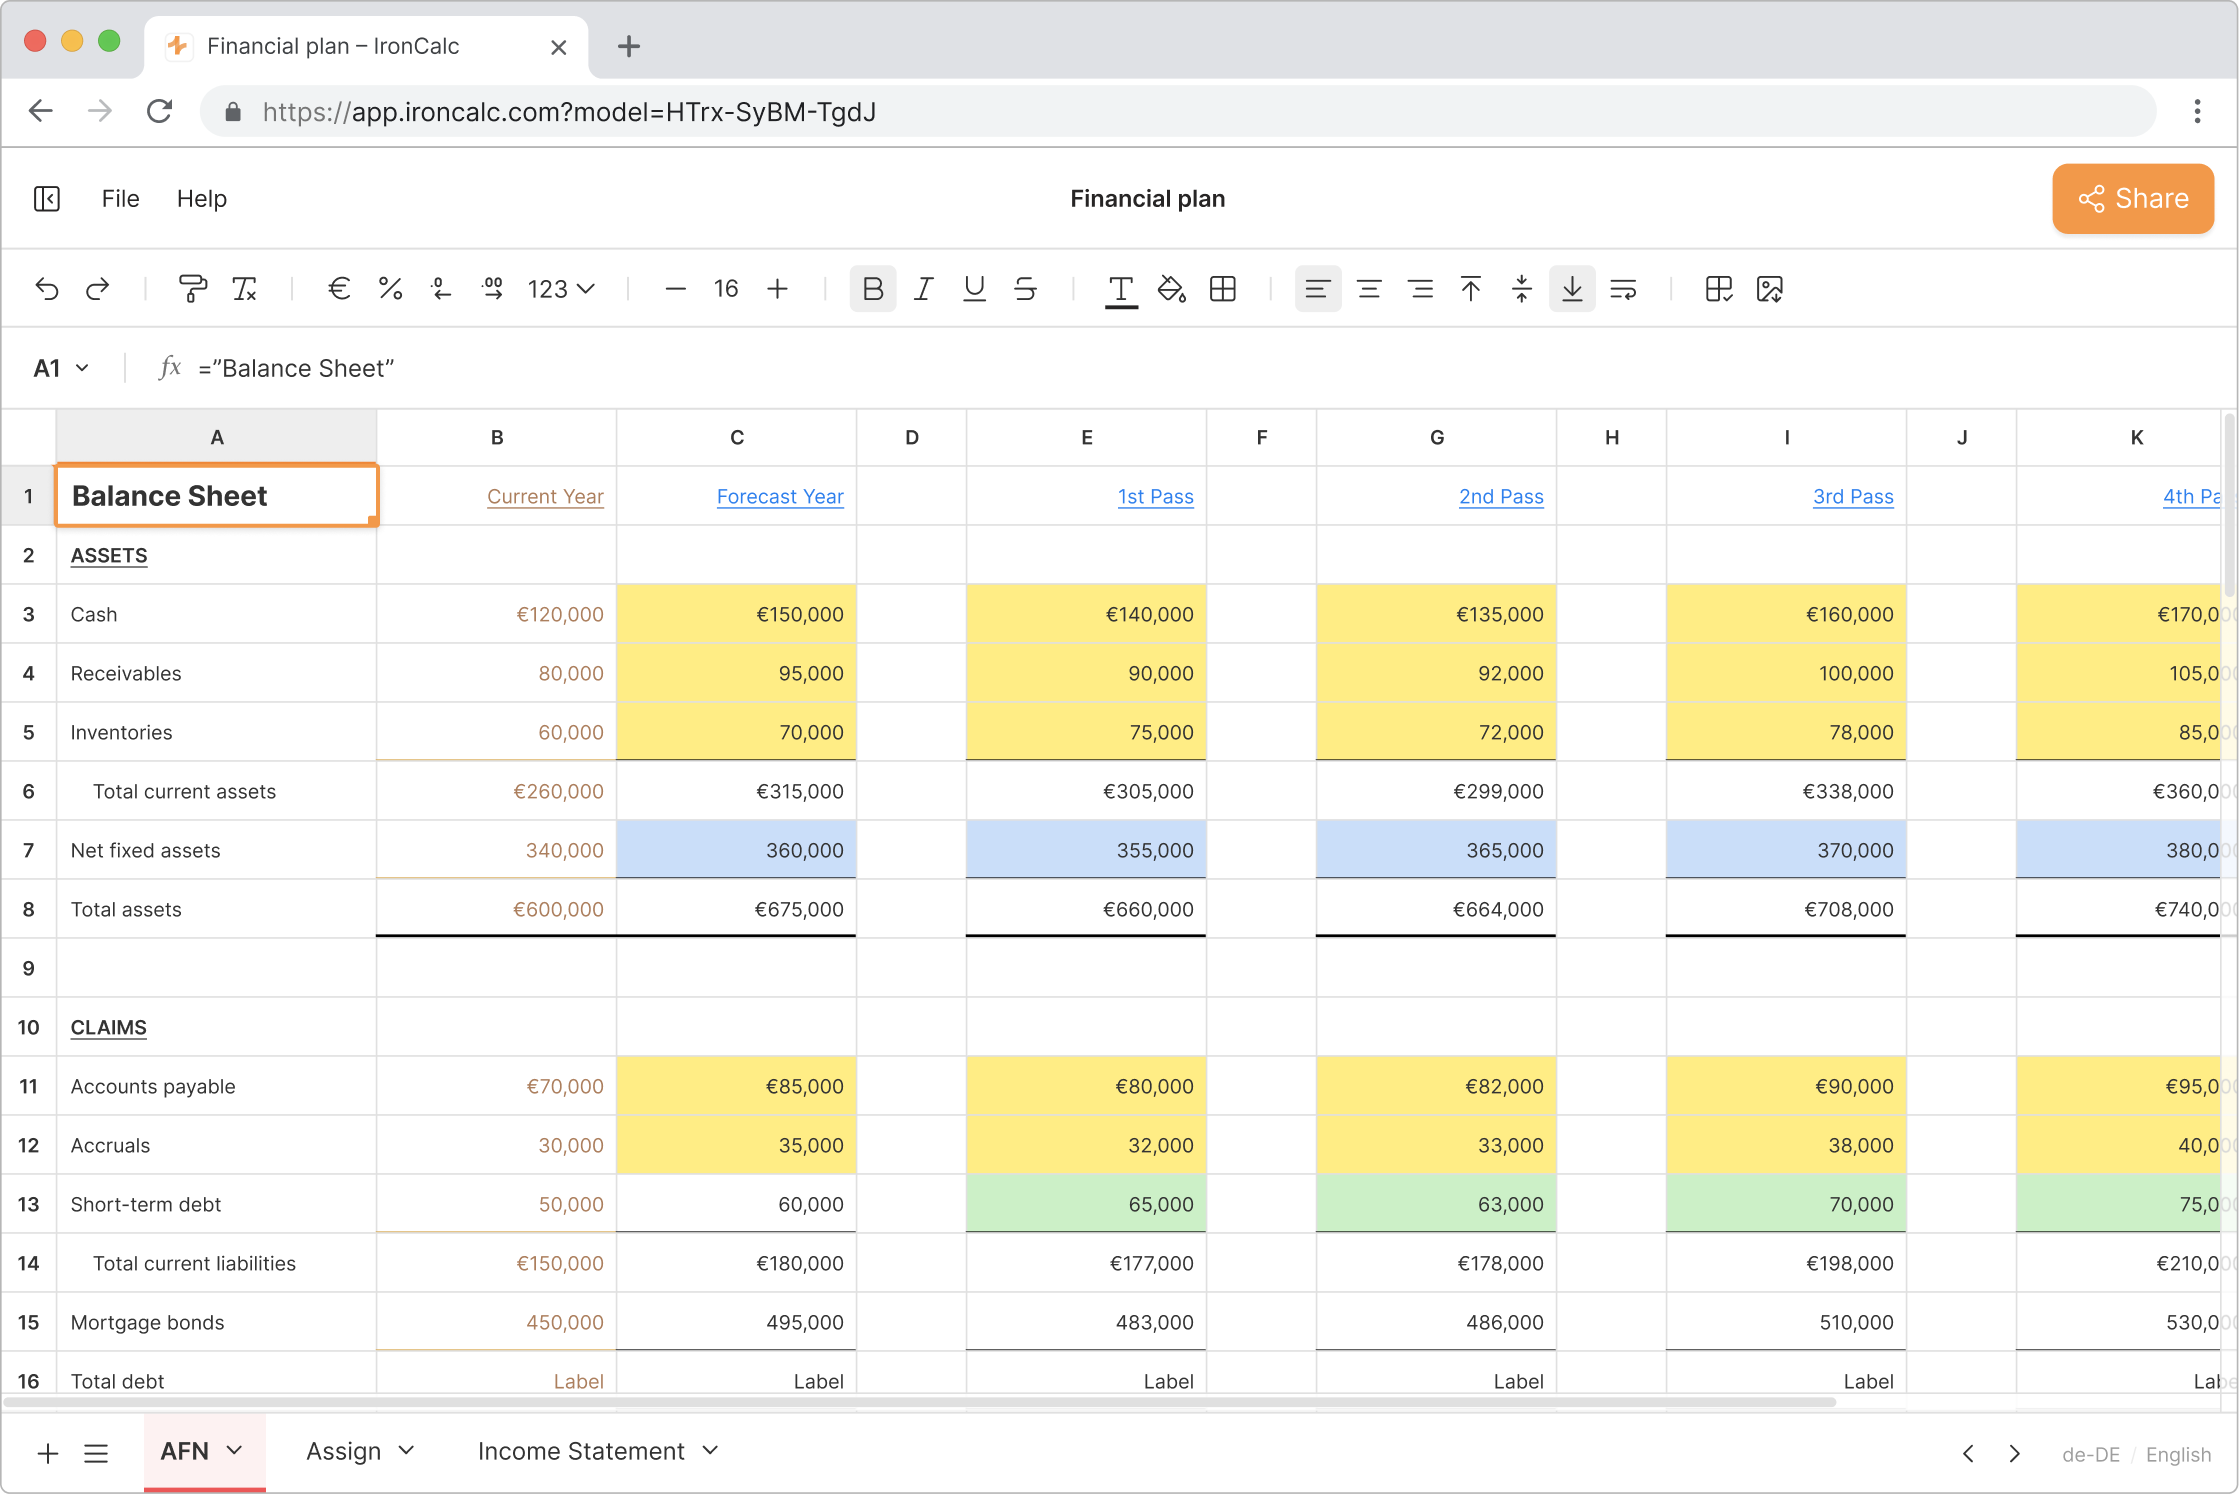2239x1494 pixels.
Task: Apply Euro currency format
Action: pyautogui.click(x=339, y=289)
